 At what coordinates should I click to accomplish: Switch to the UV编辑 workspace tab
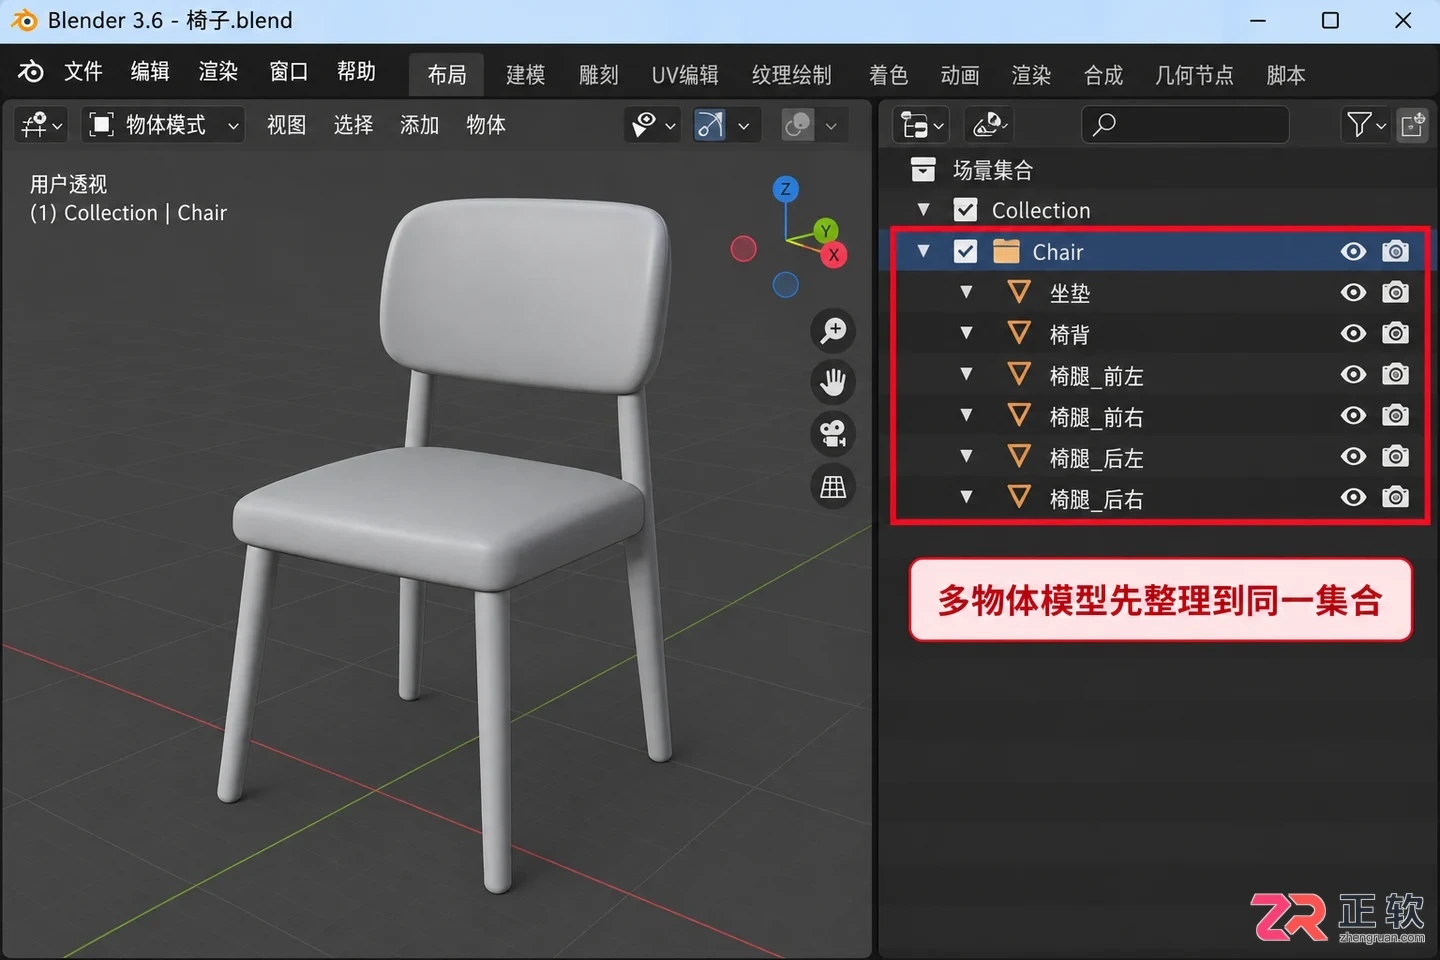685,75
